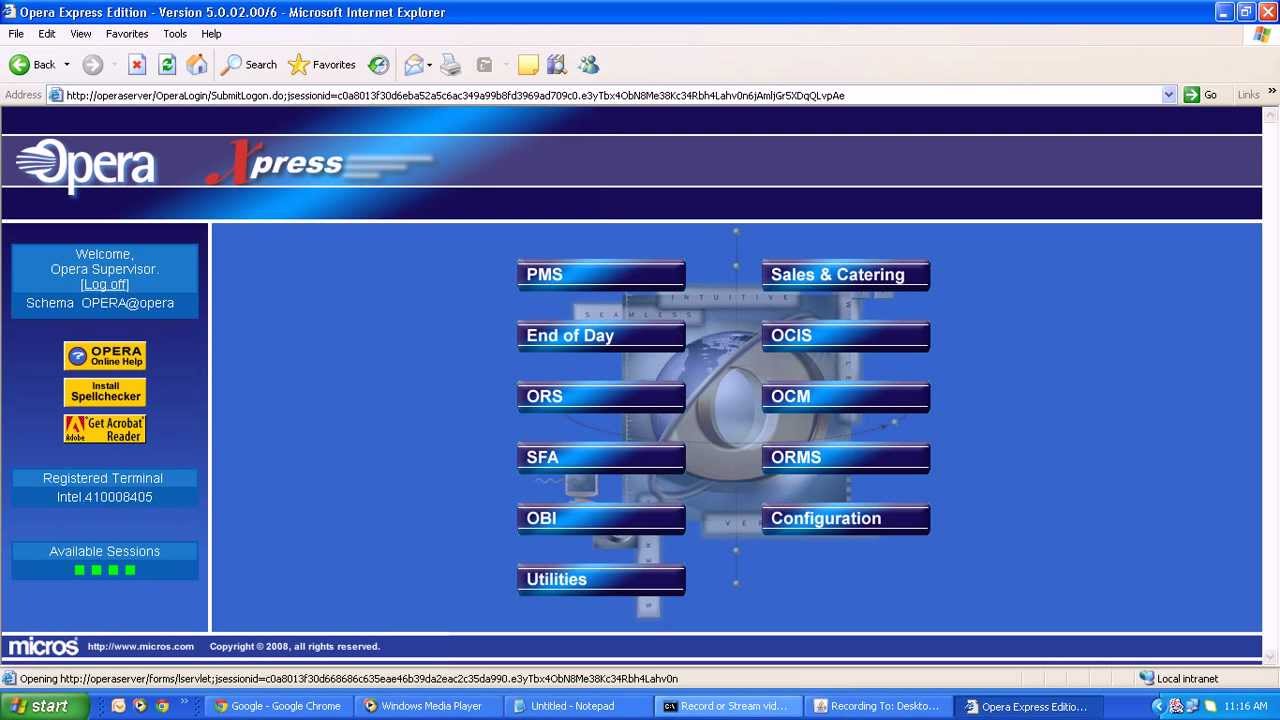
Task: Open the Edit menu
Action: tap(47, 34)
